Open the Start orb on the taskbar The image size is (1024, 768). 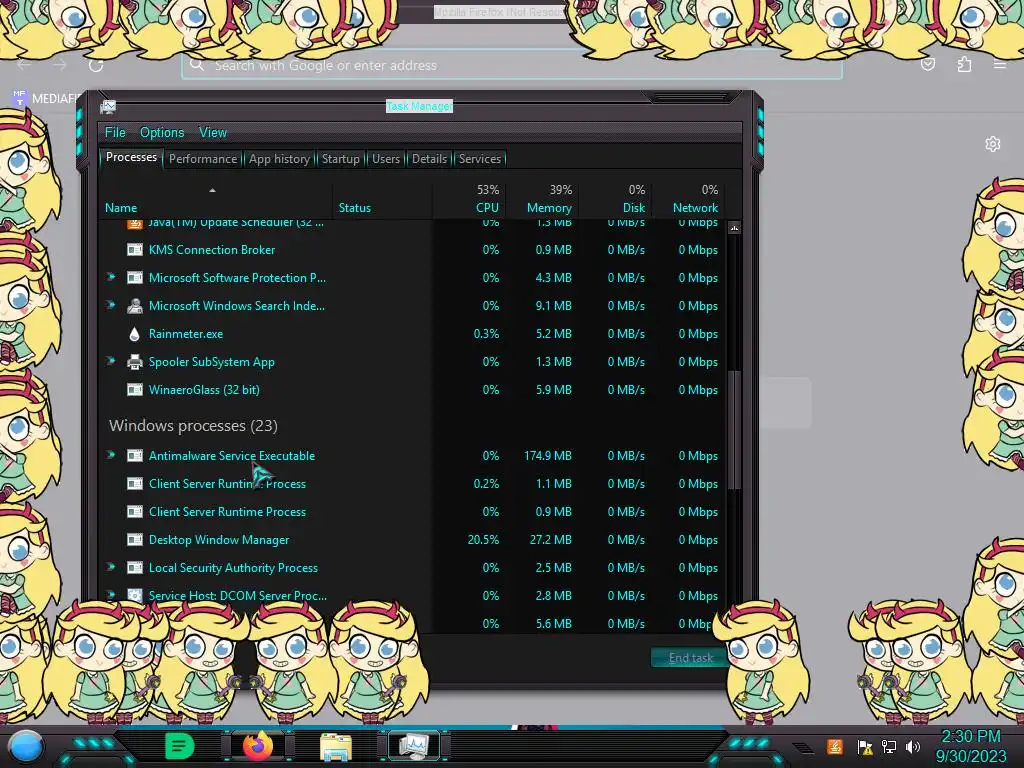coord(25,746)
